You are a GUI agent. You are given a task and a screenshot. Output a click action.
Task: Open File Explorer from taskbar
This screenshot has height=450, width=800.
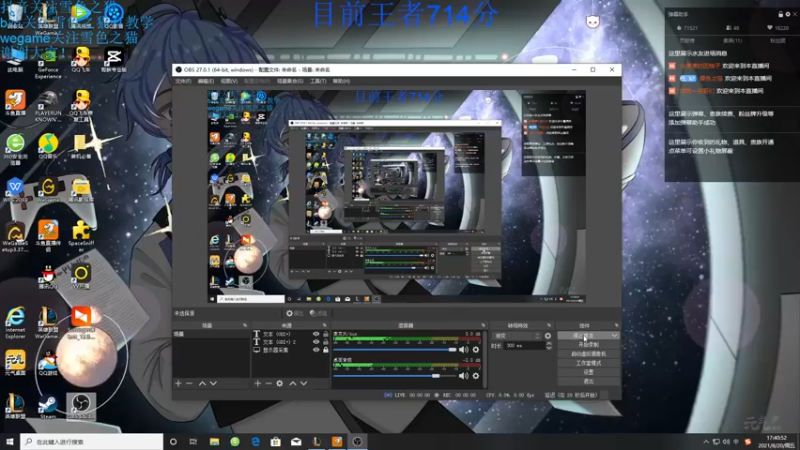214,441
